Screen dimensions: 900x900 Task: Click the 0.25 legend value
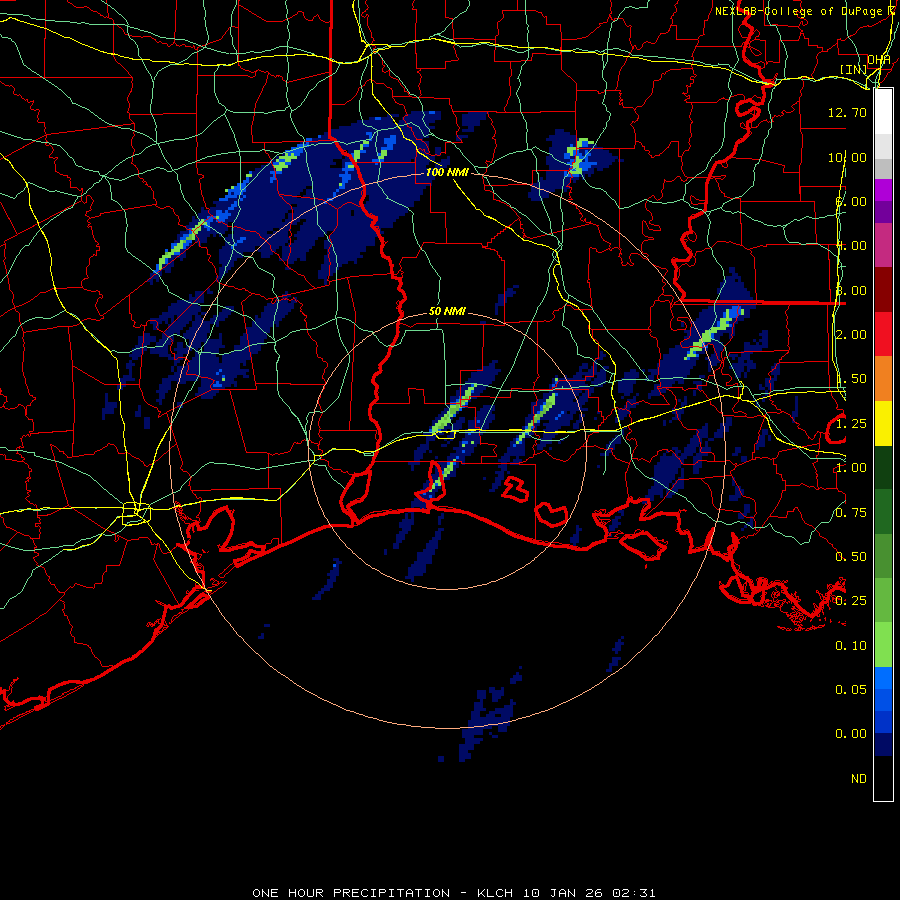click(x=851, y=601)
